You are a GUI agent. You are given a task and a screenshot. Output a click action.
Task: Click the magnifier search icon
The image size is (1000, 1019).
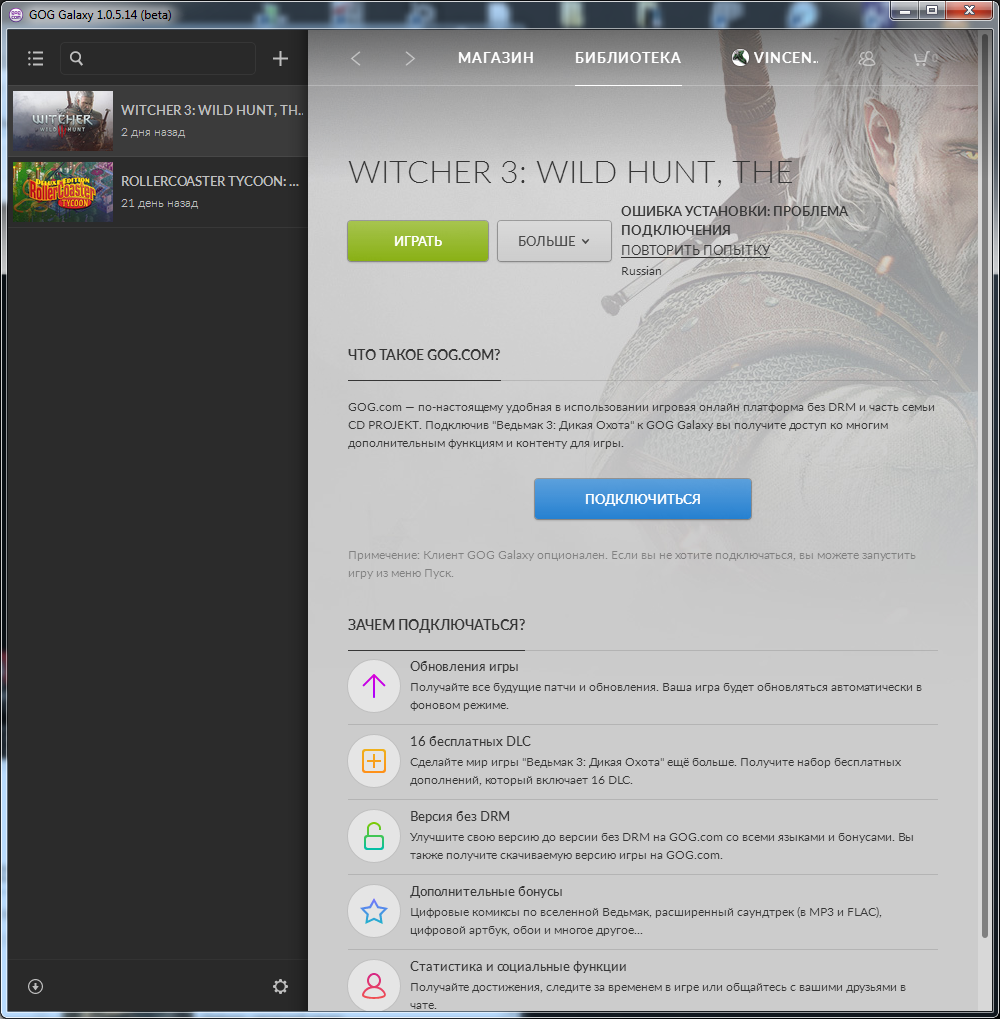(x=76, y=58)
